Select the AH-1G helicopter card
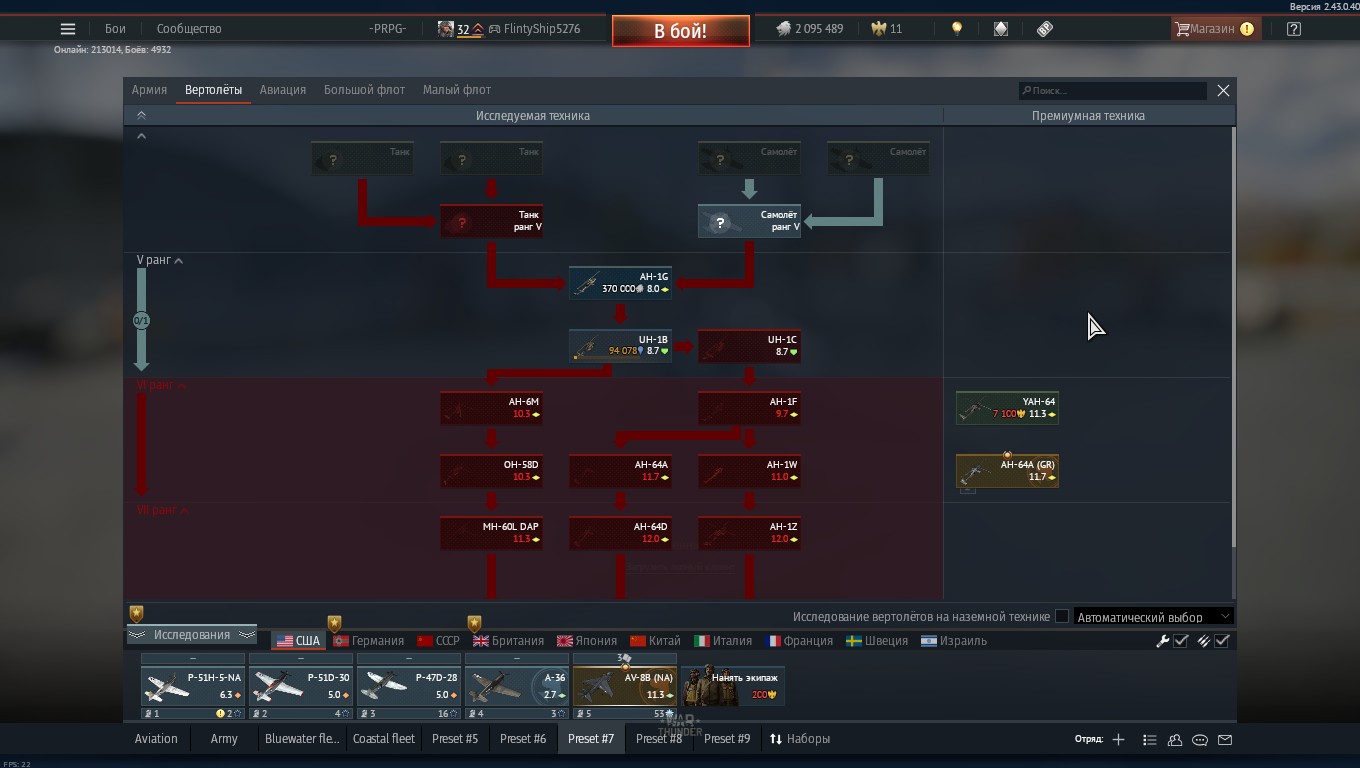Image resolution: width=1360 pixels, height=768 pixels. click(620, 283)
